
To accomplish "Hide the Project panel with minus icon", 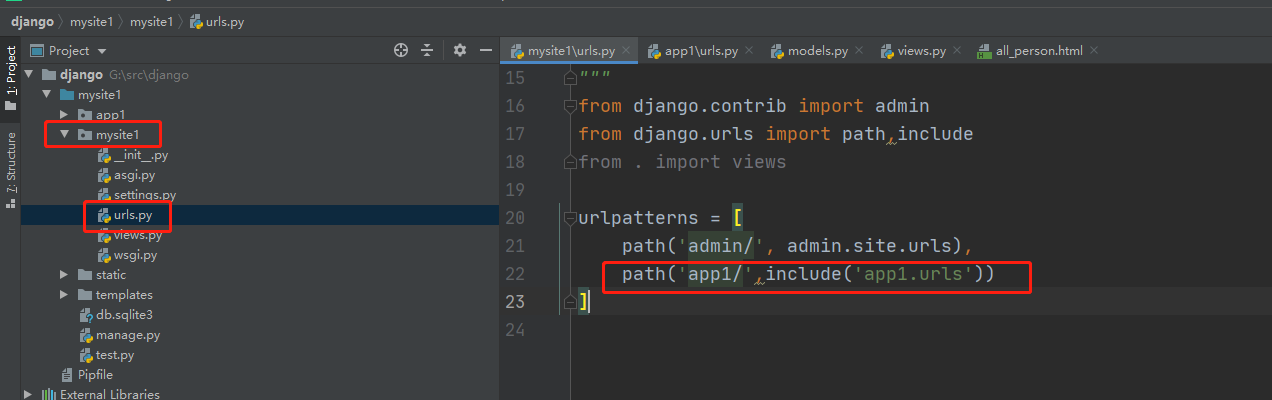I will click(486, 50).
